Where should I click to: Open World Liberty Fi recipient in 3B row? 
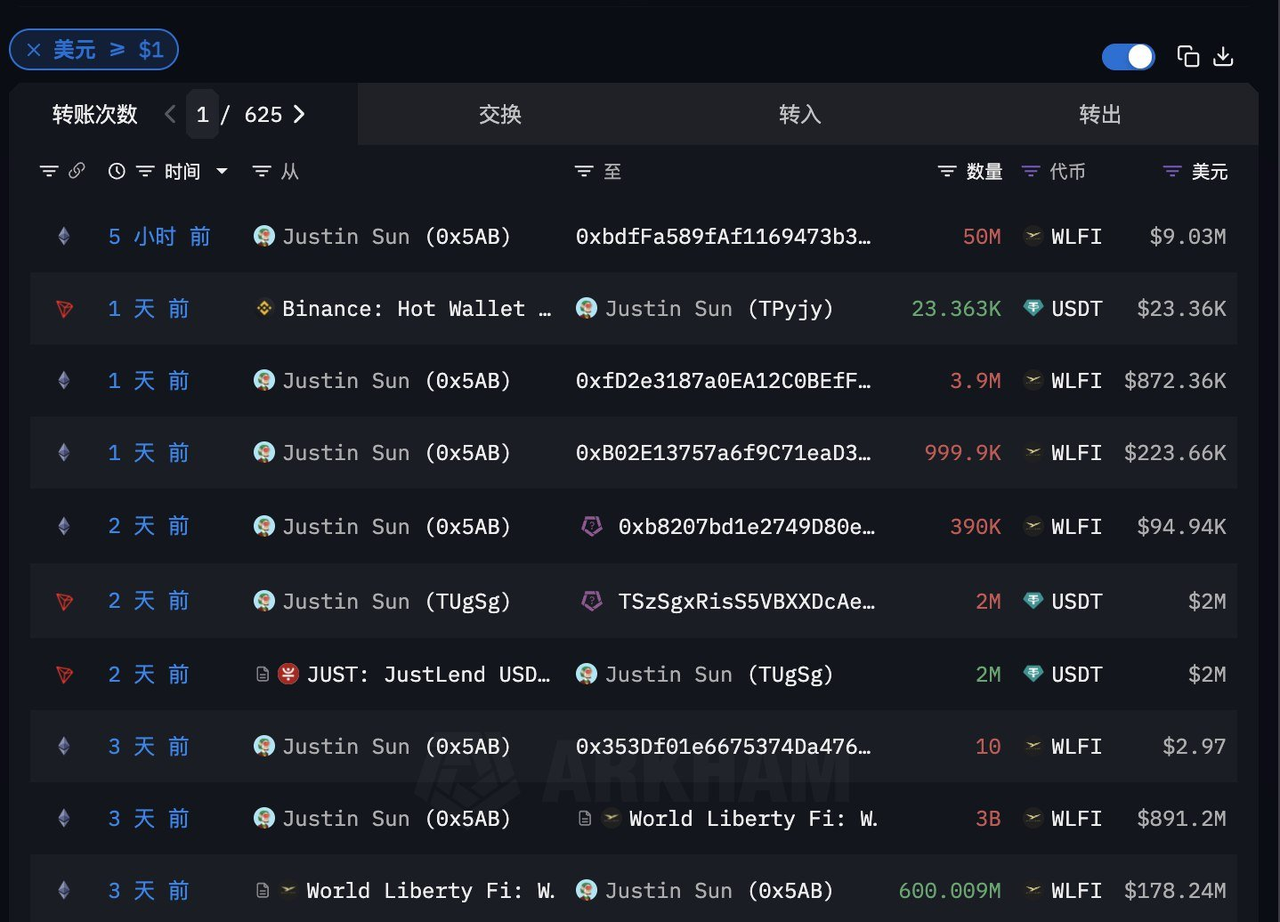(753, 819)
